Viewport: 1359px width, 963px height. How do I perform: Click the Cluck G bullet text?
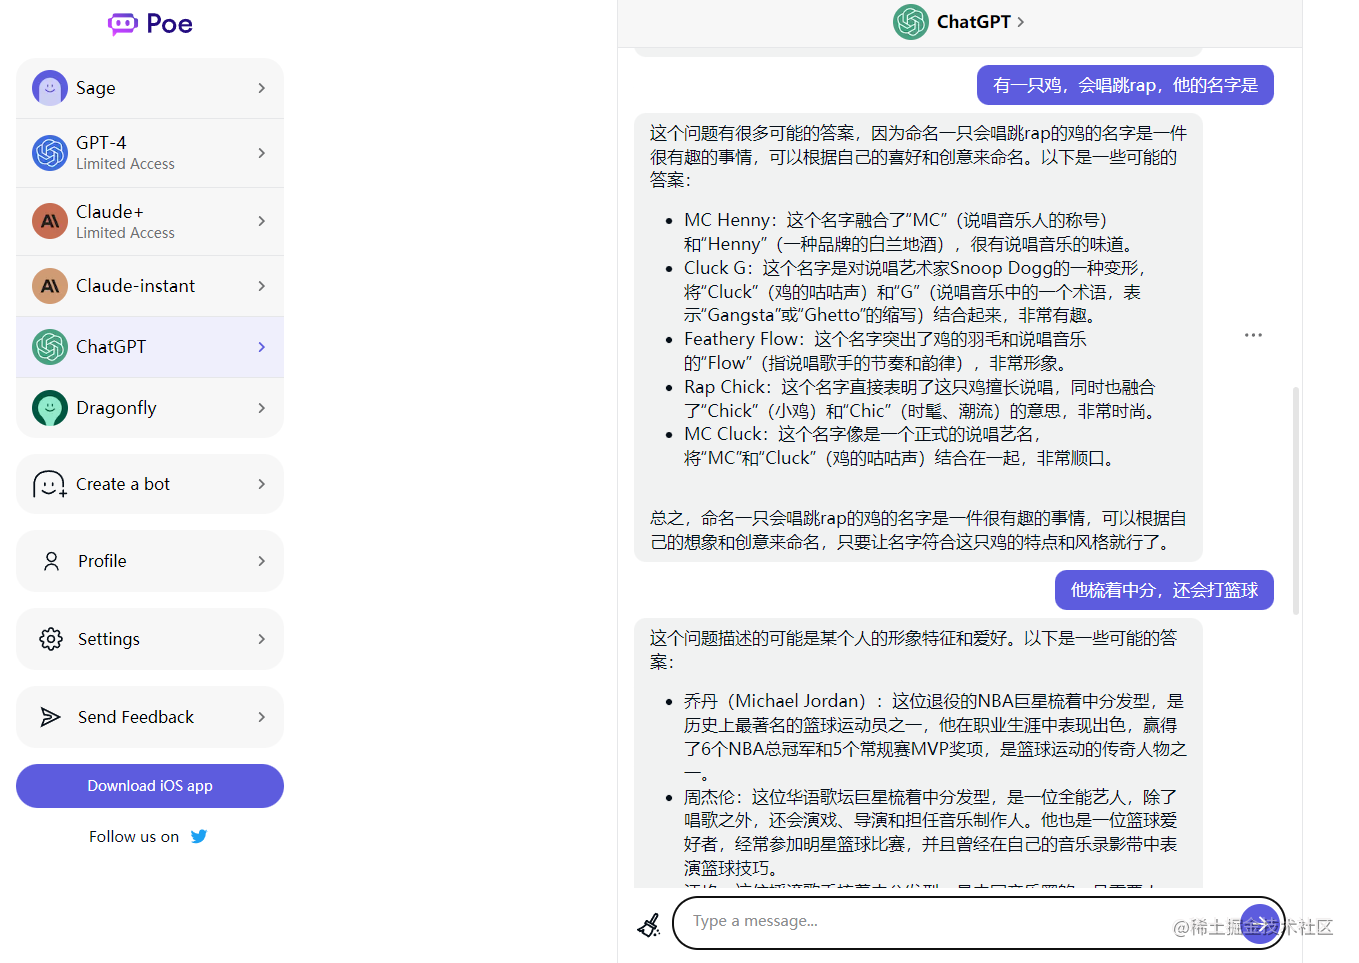tap(915, 292)
